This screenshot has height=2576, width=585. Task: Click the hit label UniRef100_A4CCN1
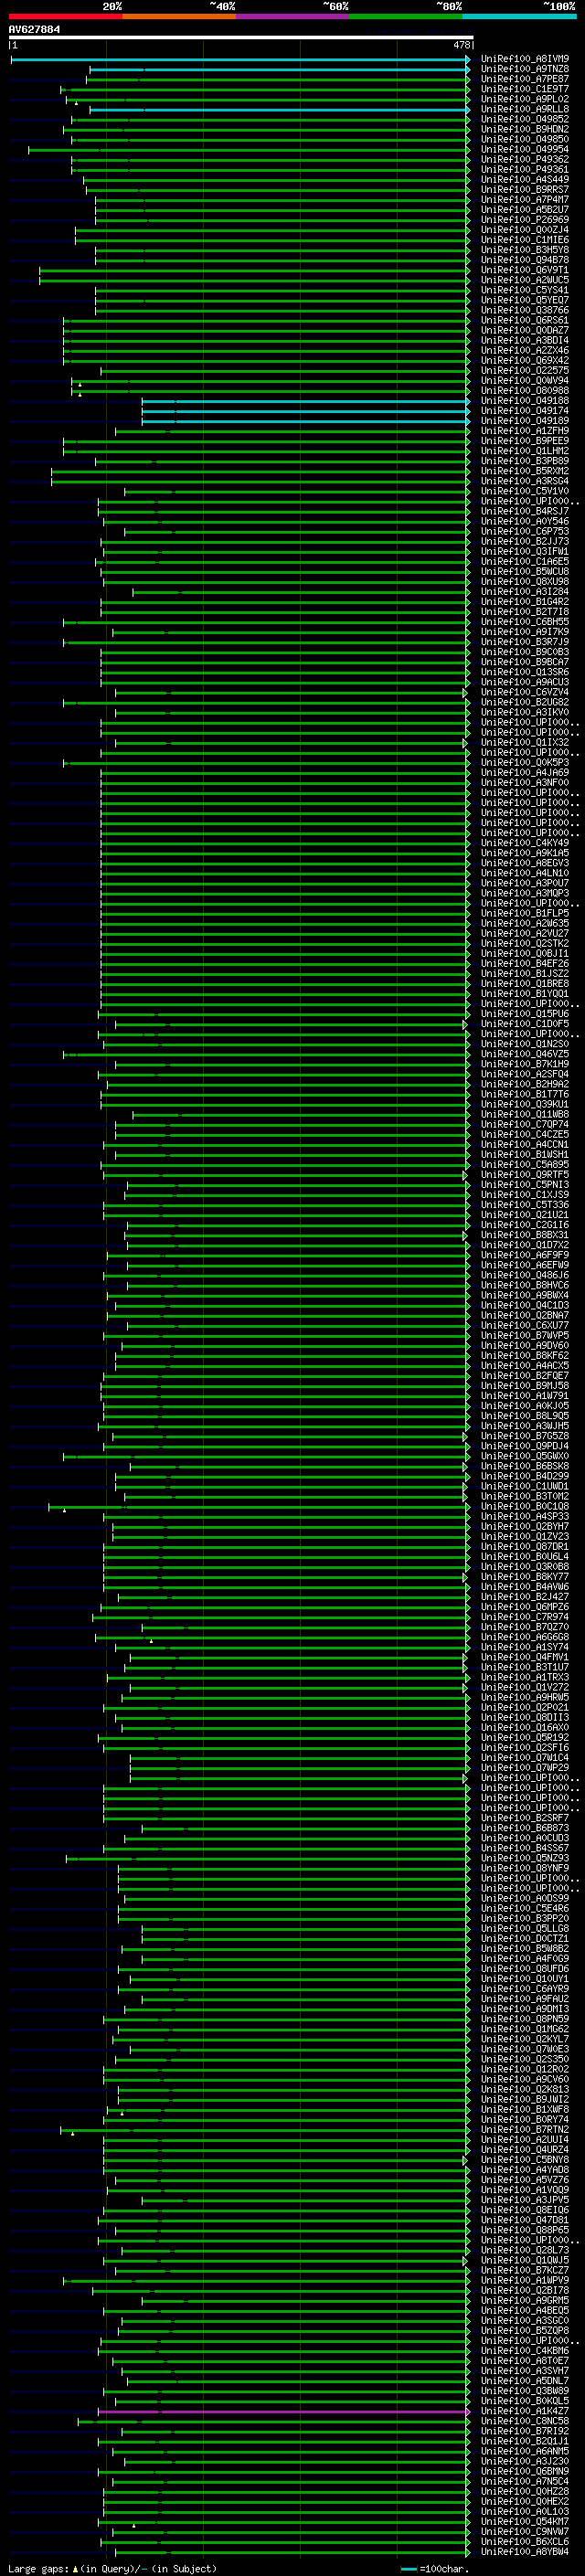tap(525, 1144)
